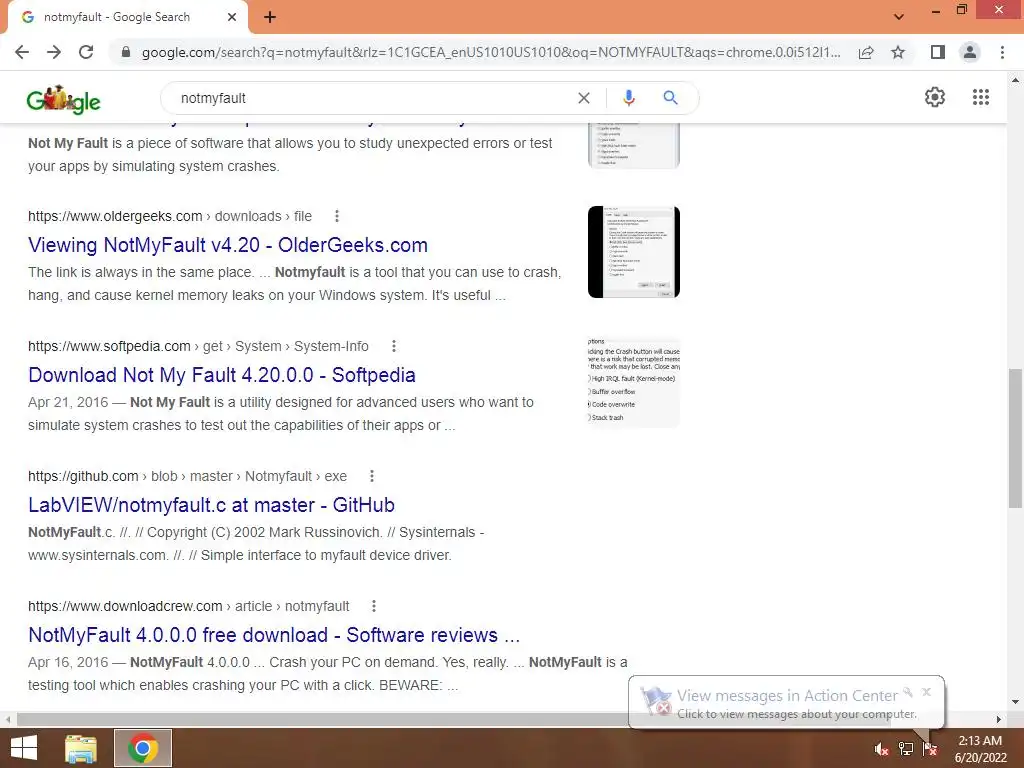
Task: Click the https://www.oldergeeks.com breadcrumb URL
Action: (115, 216)
